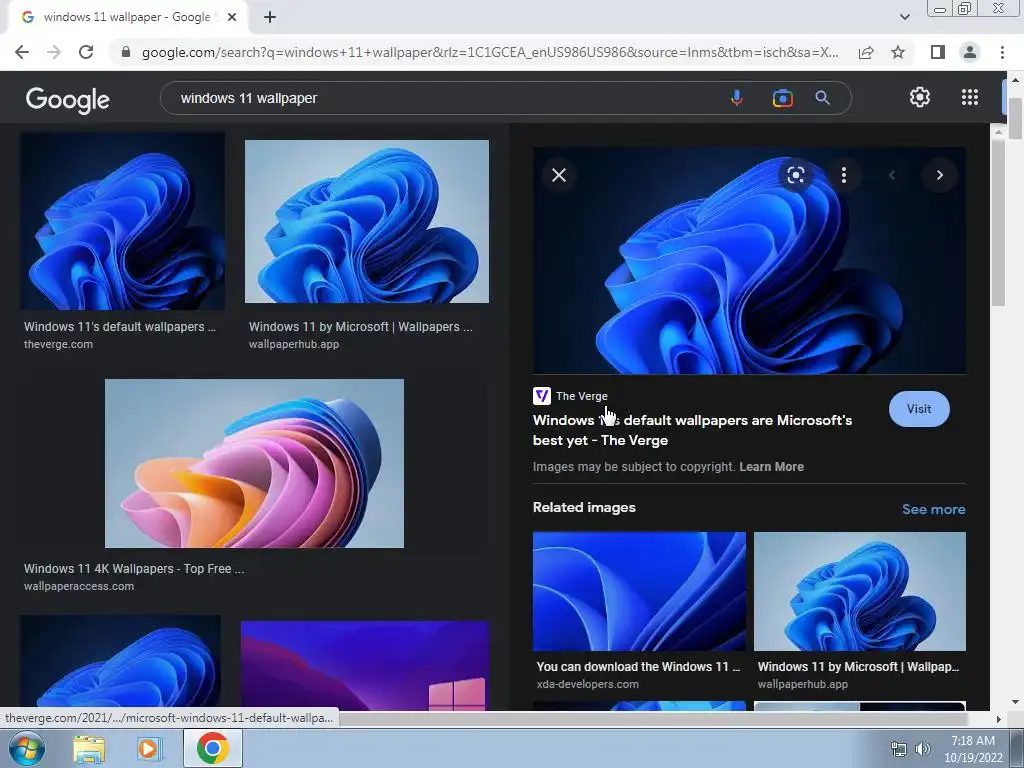Image resolution: width=1024 pixels, height=768 pixels.
Task: Click the address bar URL
Action: [x=490, y=52]
